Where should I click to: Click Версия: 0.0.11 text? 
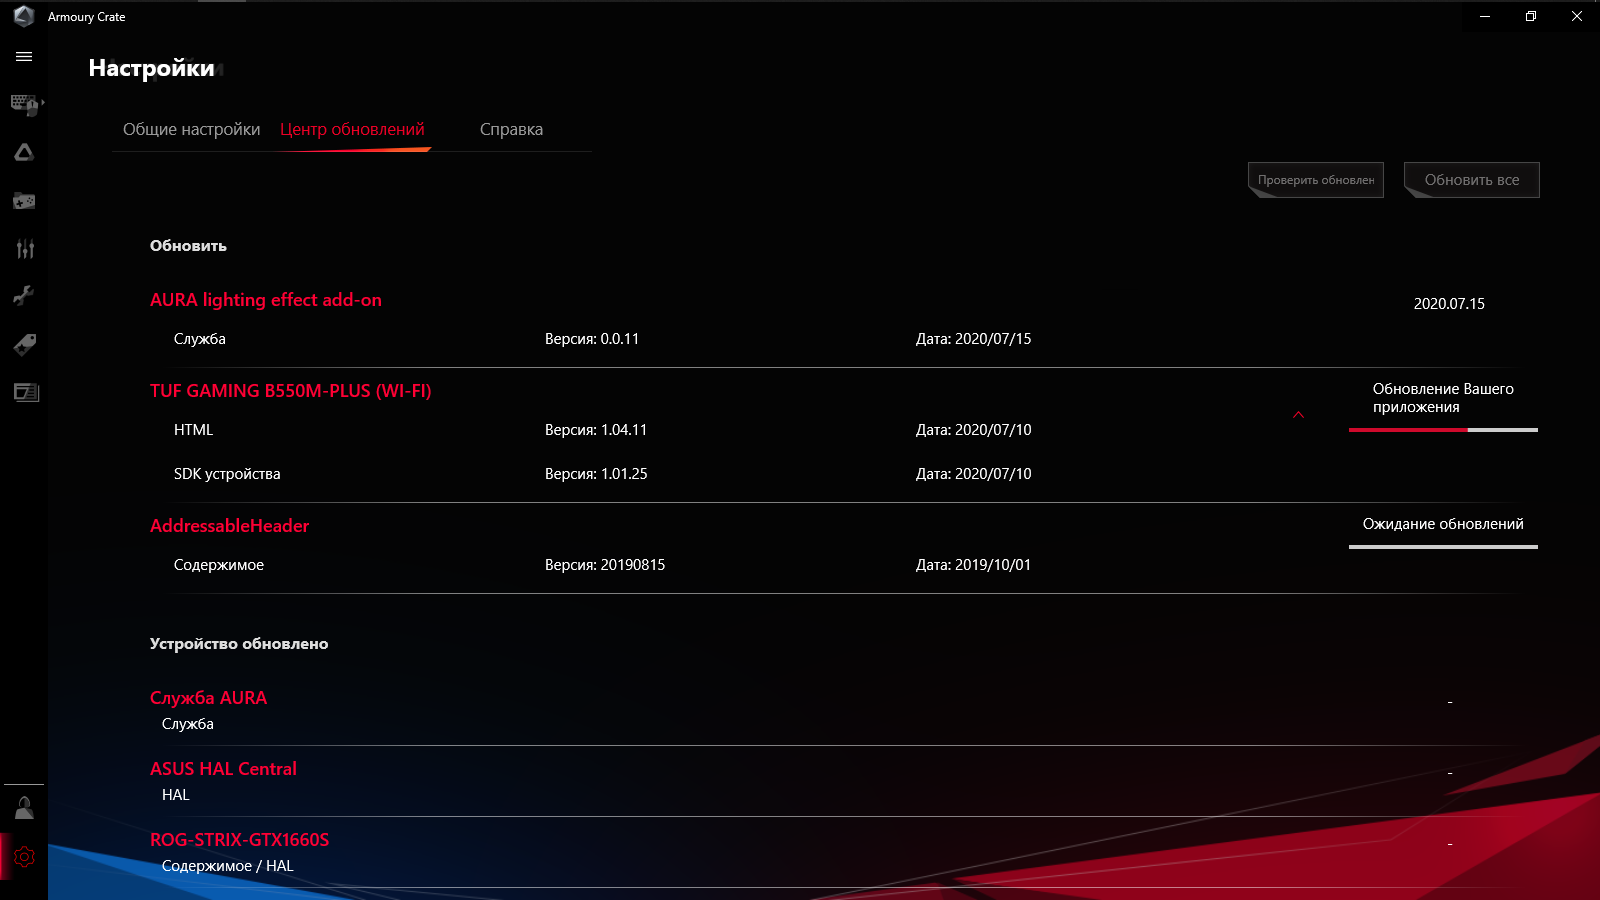click(592, 339)
